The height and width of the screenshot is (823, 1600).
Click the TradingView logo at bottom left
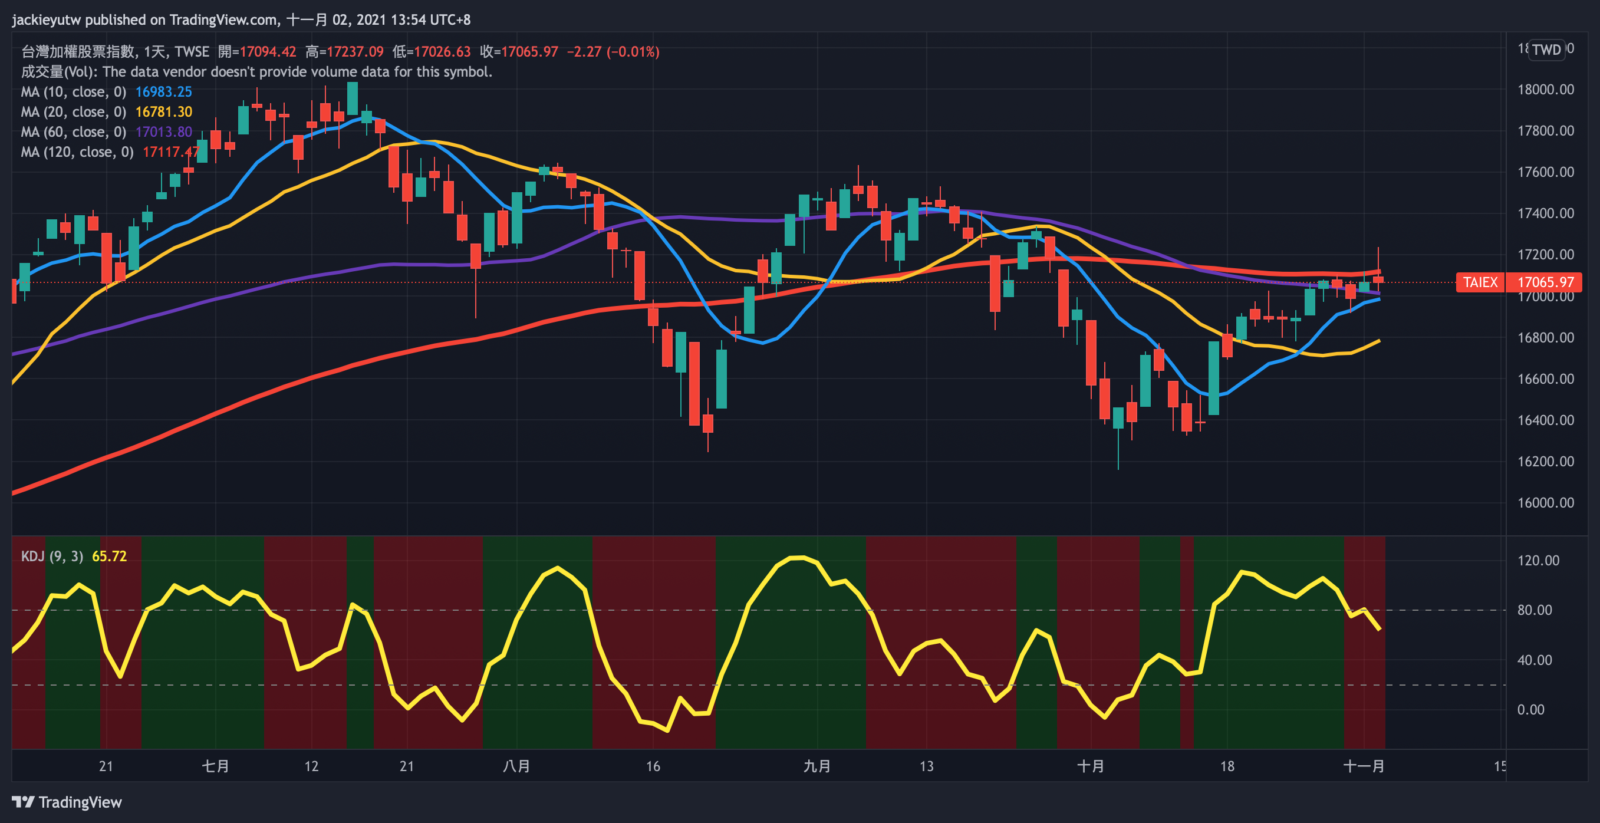tap(67, 802)
